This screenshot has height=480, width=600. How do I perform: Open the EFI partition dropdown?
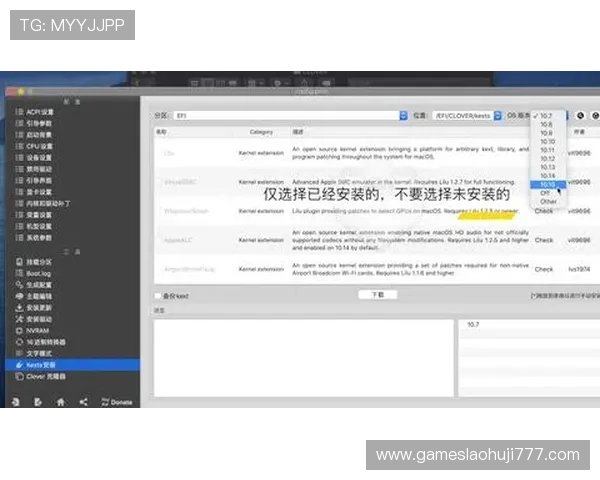pos(290,116)
